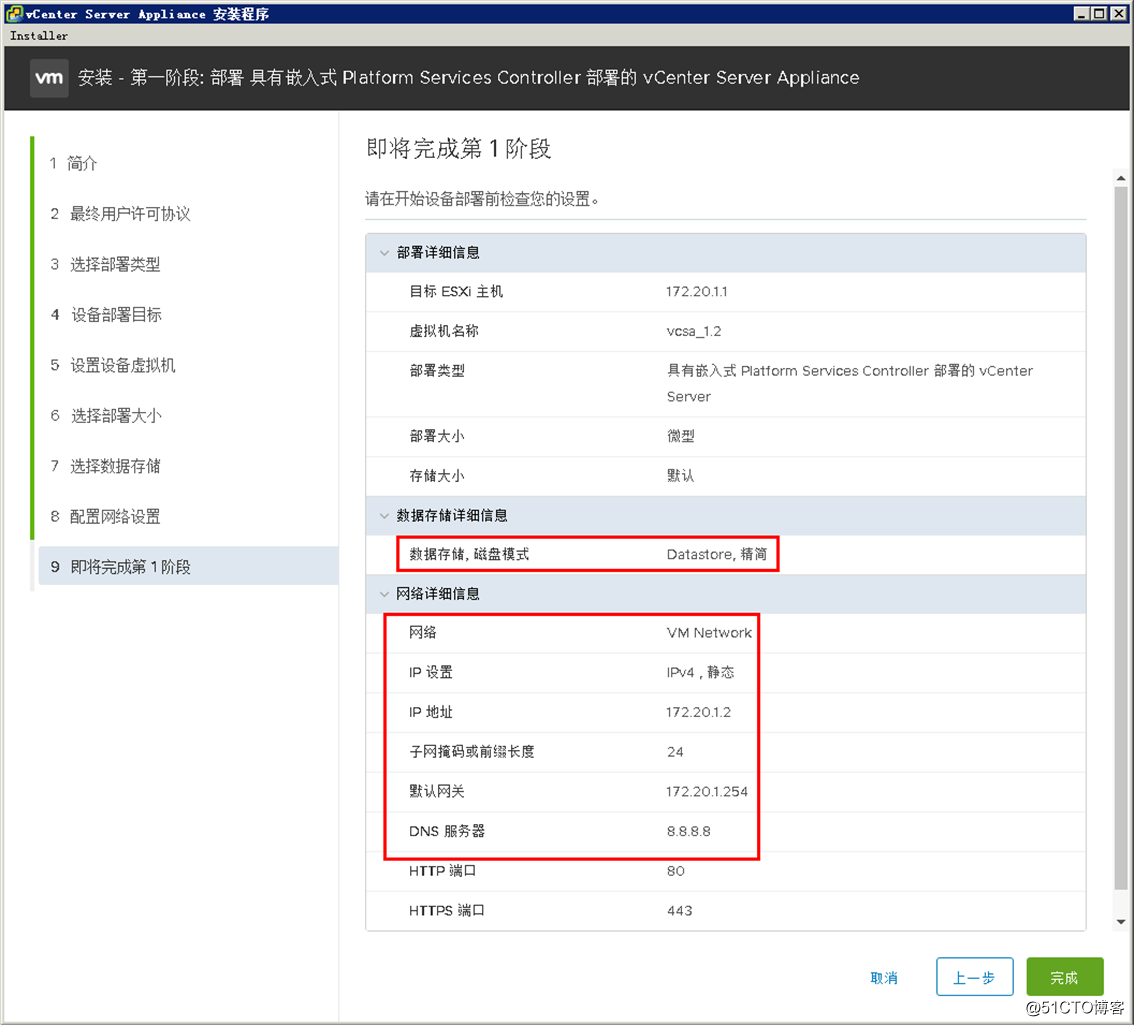This screenshot has width=1134, height=1026.
Task: Click the green 完成 finish button
Action: coord(1065,978)
